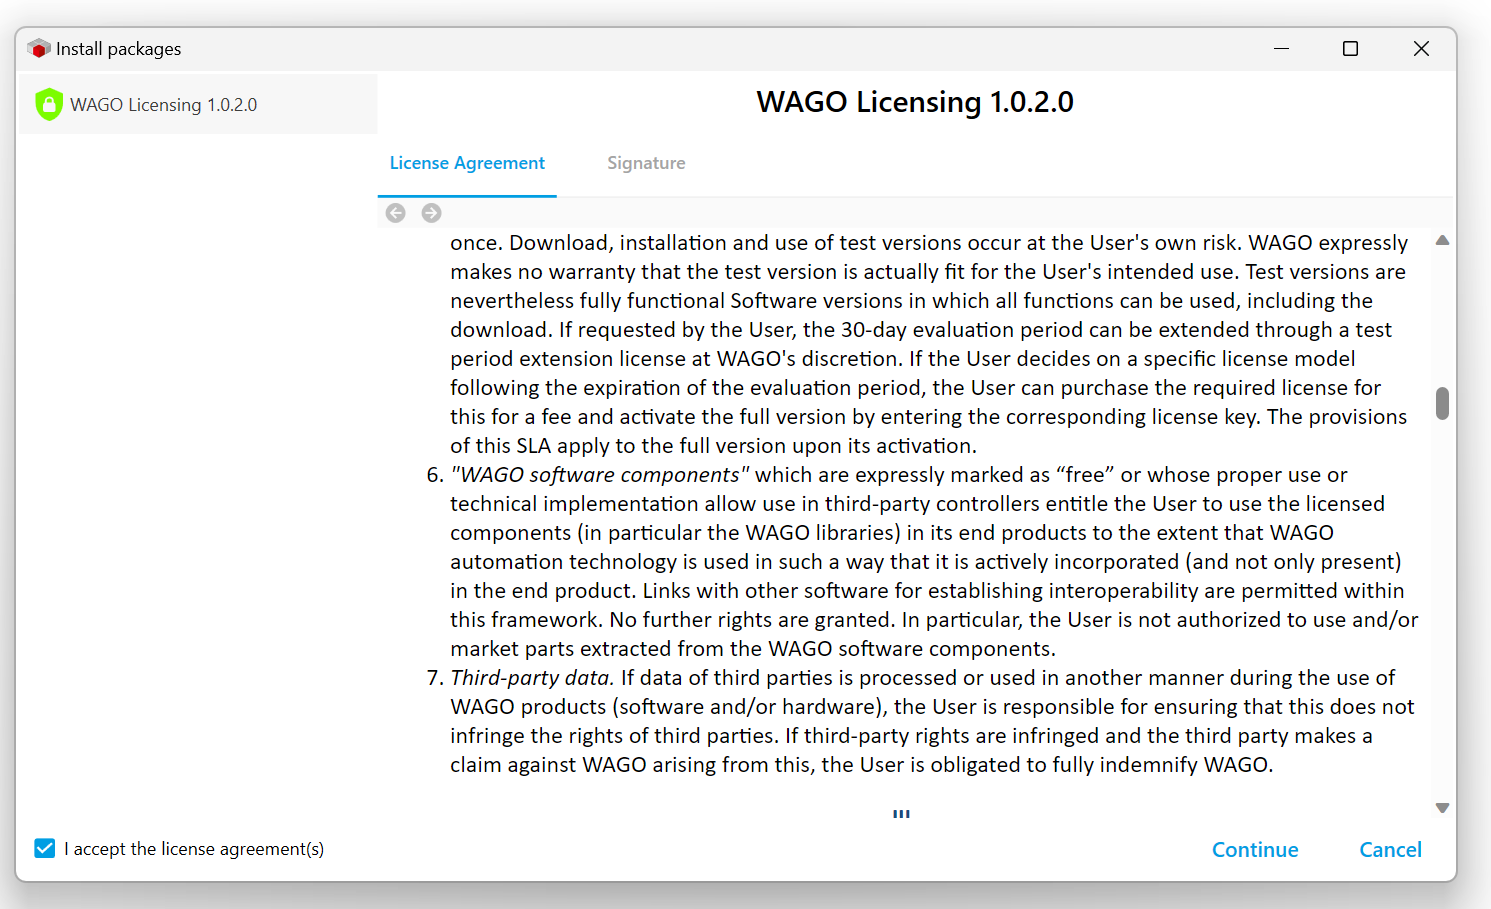Viewport: 1491px width, 909px height.
Task: Click the "I accept the license agreement(s)" label
Action: point(194,849)
